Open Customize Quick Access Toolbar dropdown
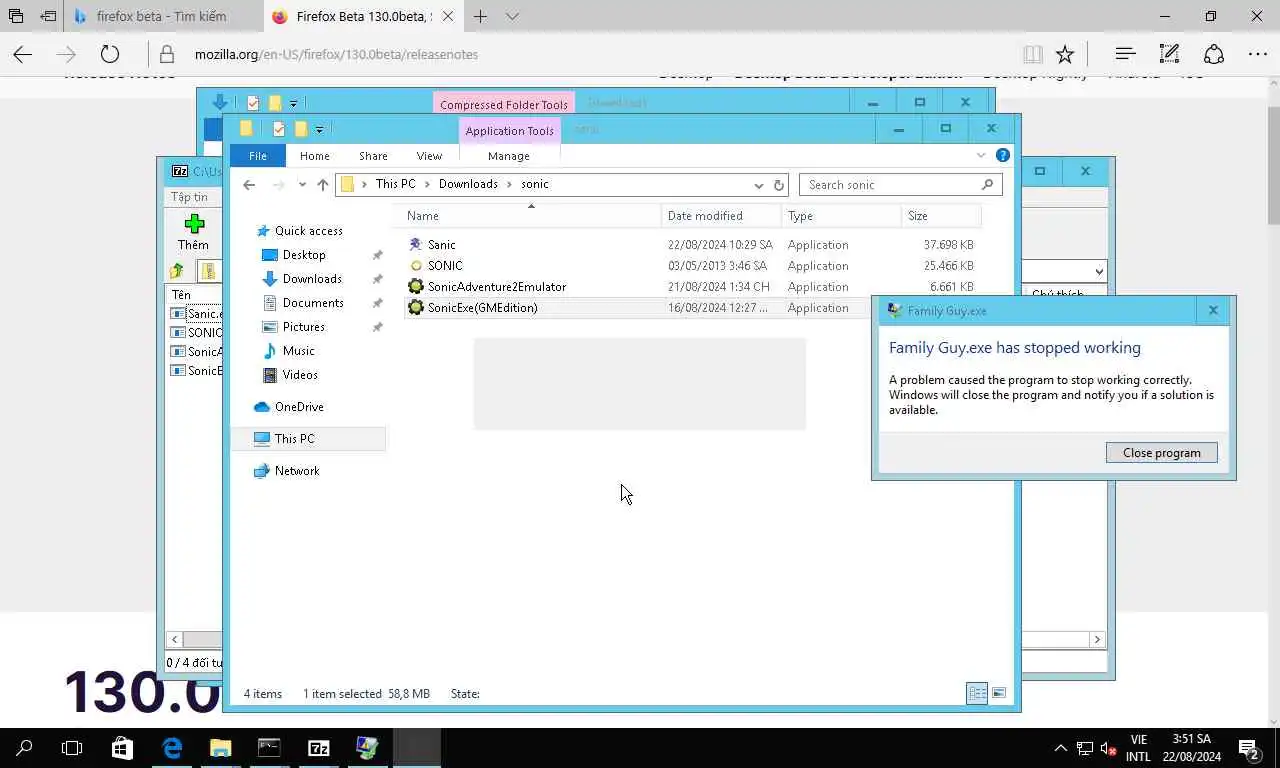The height and width of the screenshot is (768, 1280). pos(319,129)
